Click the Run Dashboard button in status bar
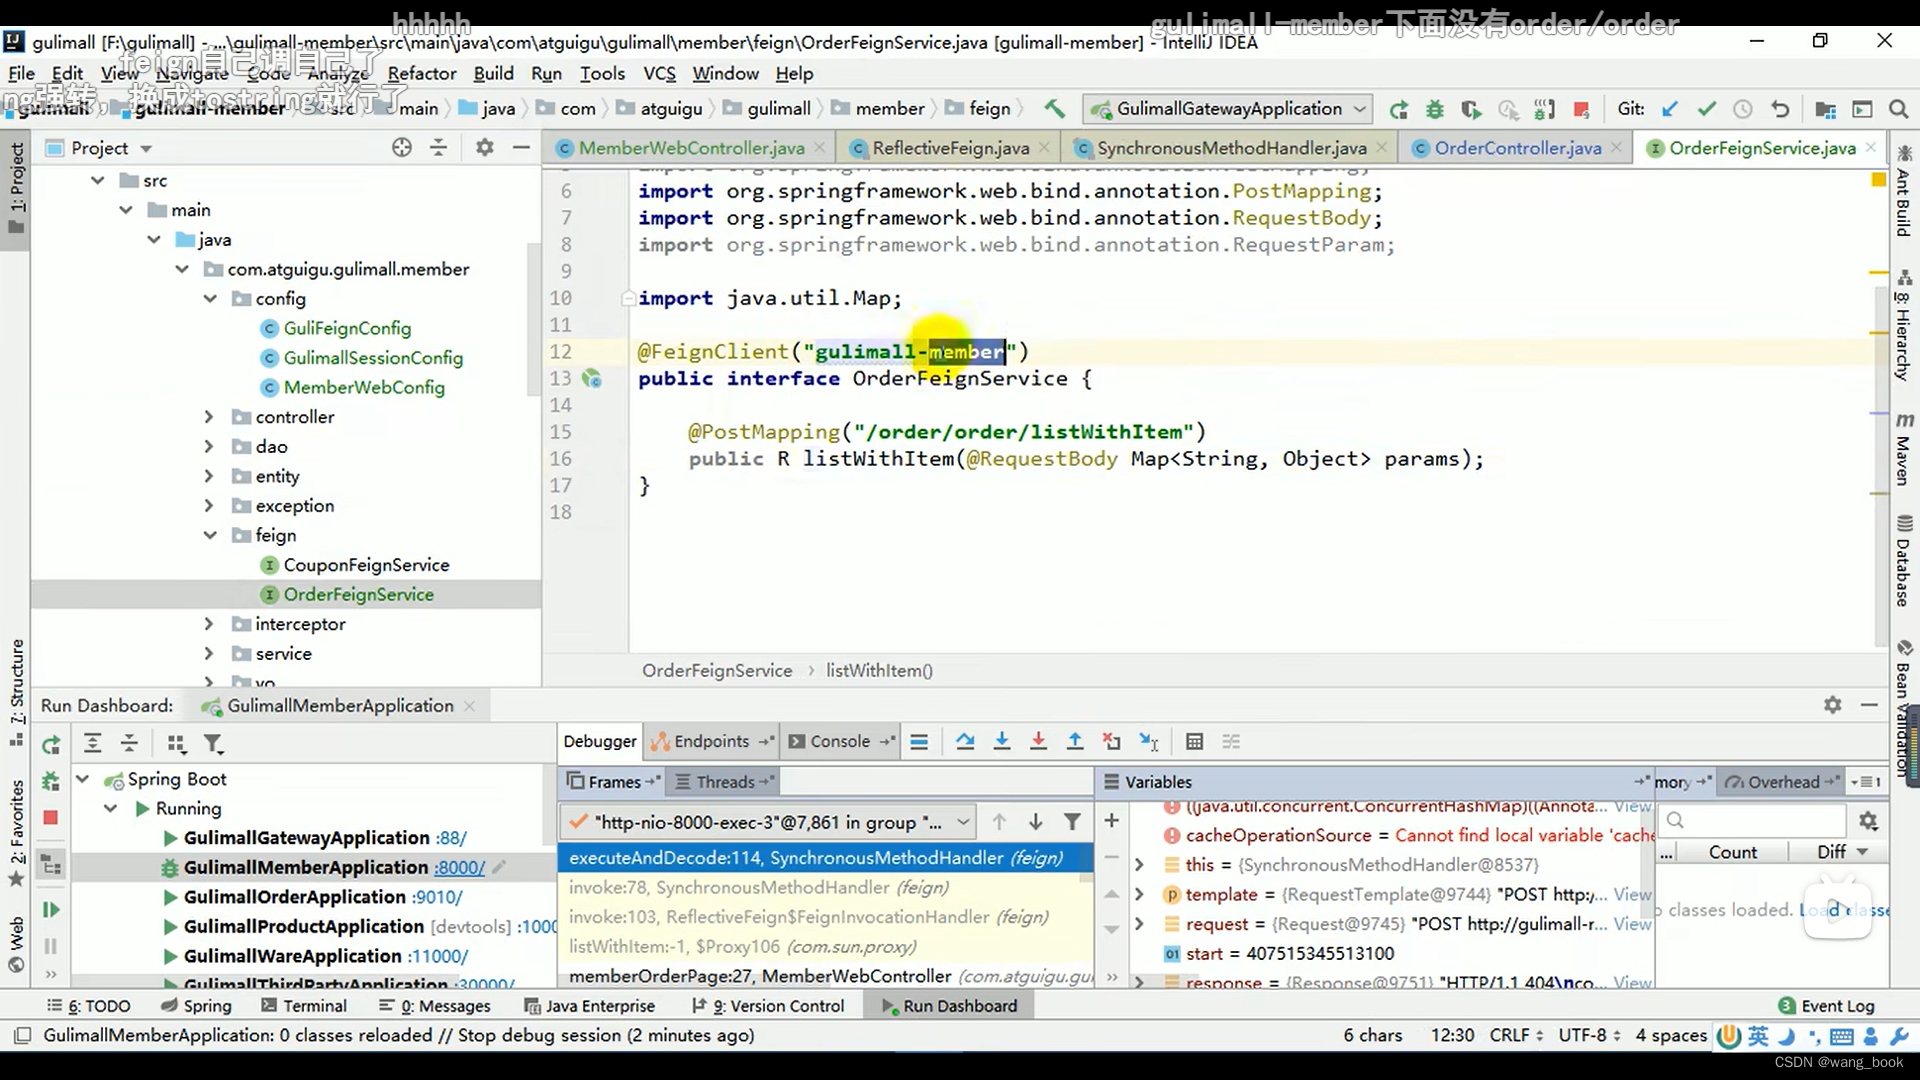The image size is (1920, 1080). [959, 1005]
